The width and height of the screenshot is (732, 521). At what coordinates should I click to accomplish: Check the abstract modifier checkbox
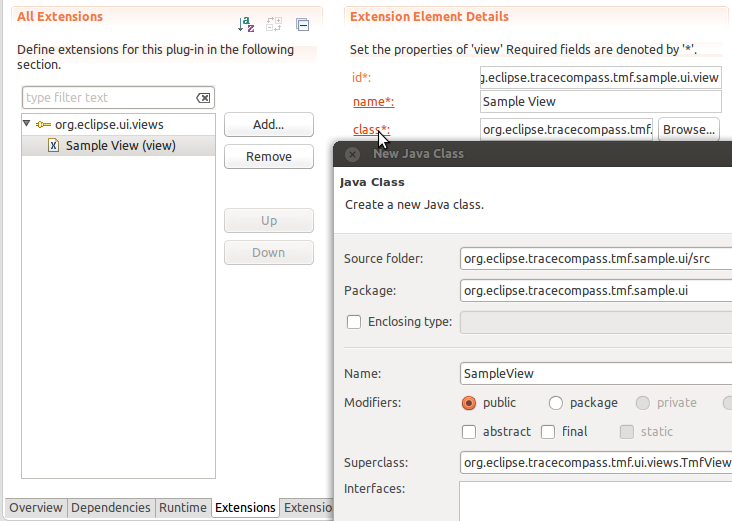point(469,432)
